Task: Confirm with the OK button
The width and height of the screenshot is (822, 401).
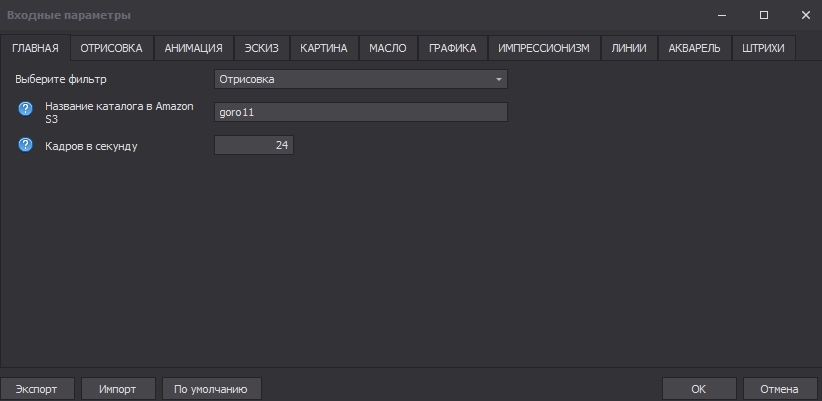Action: point(698,389)
